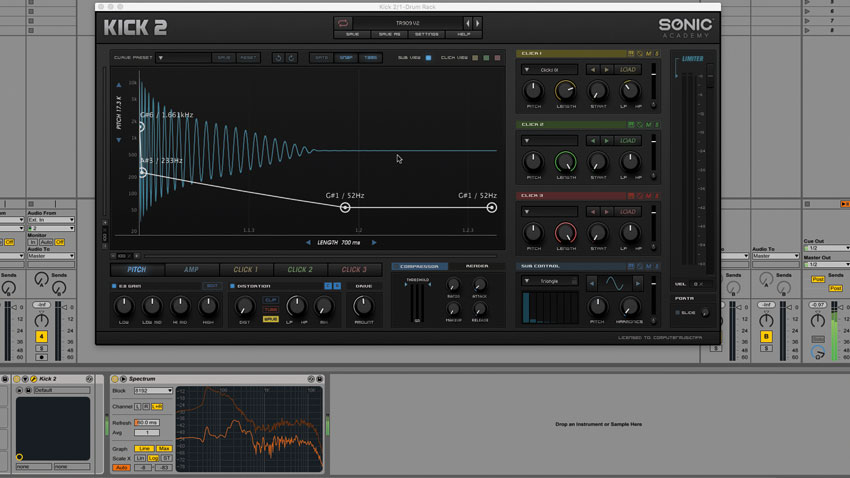
Task: Click the compressor Threshold slider
Action: [x=417, y=302]
